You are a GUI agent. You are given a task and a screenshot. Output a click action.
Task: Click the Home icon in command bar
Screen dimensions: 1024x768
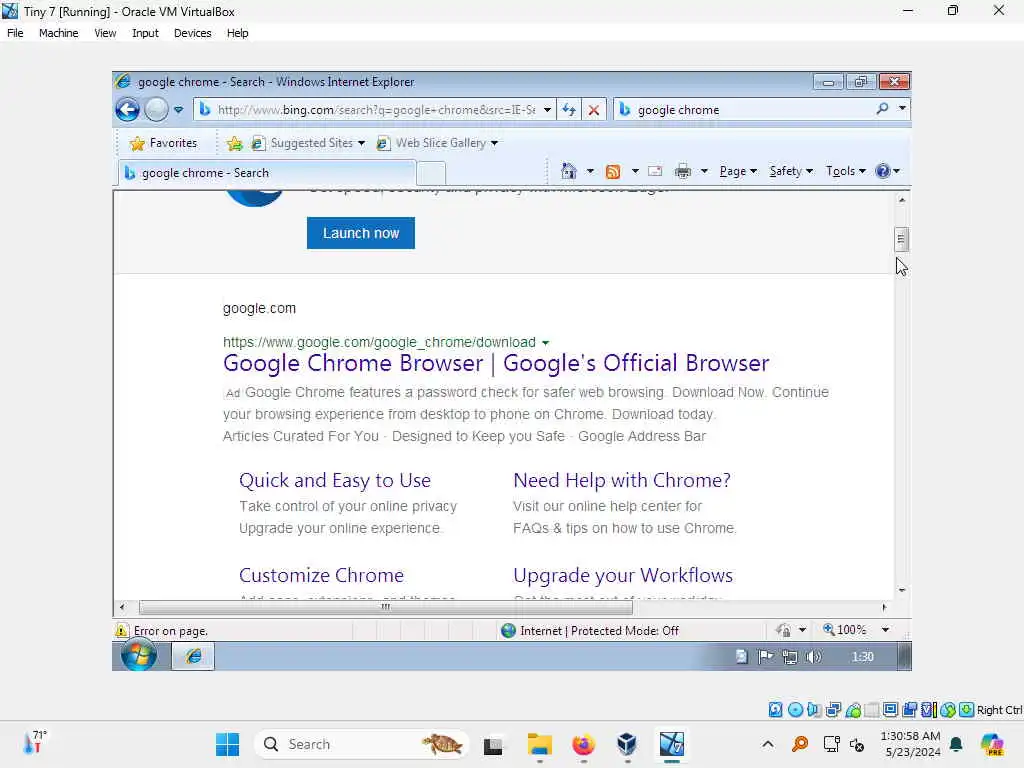coord(569,171)
